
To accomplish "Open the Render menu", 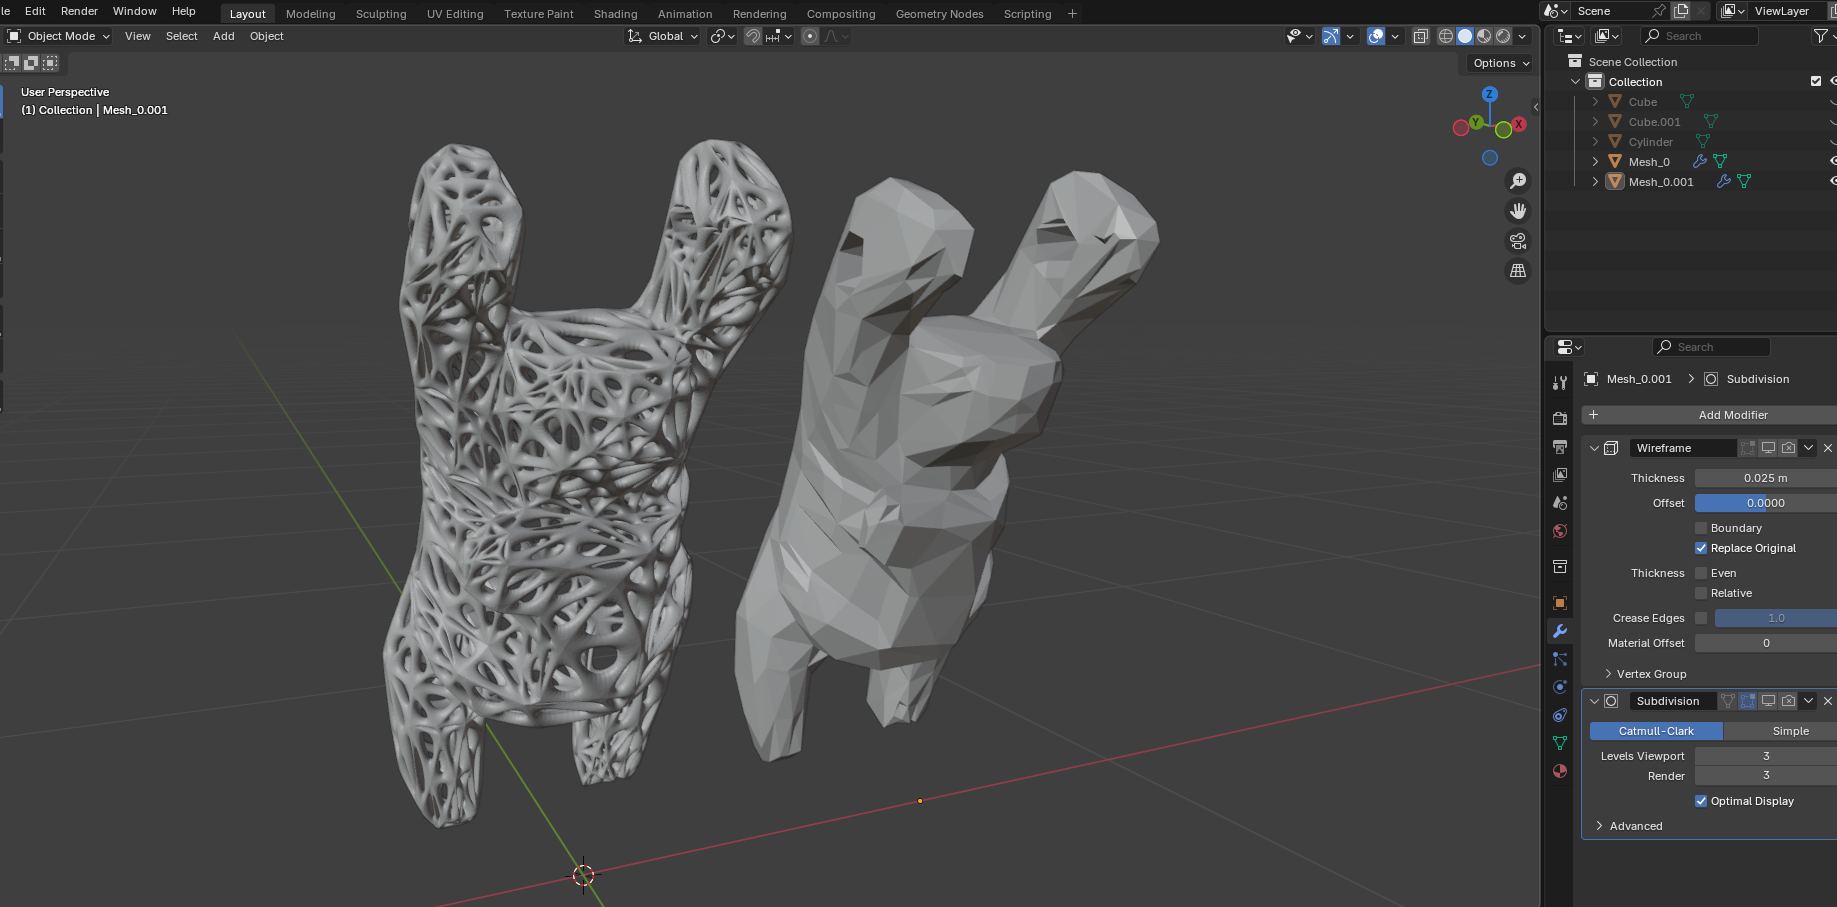I will [79, 11].
